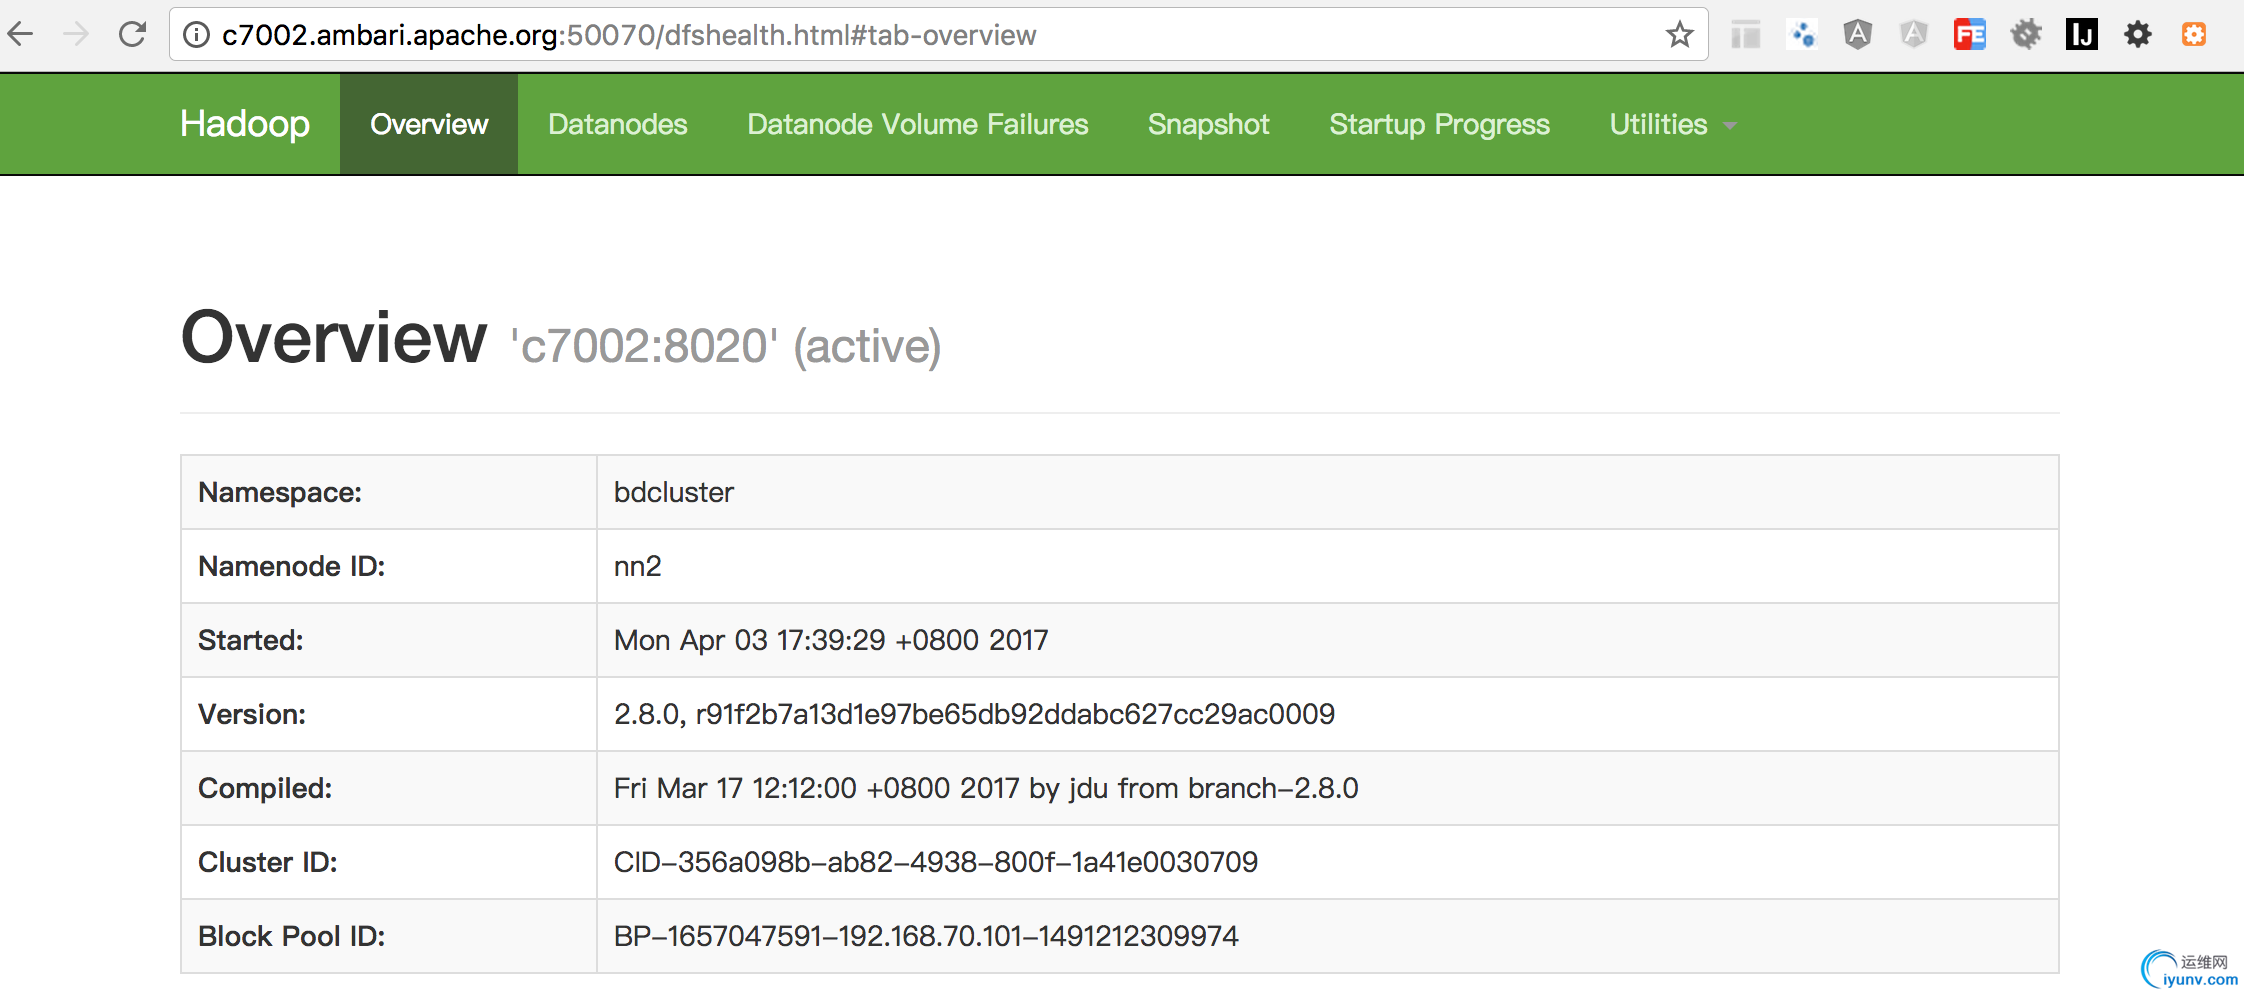
Task: Open the Snapshot tab
Action: pyautogui.click(x=1208, y=124)
